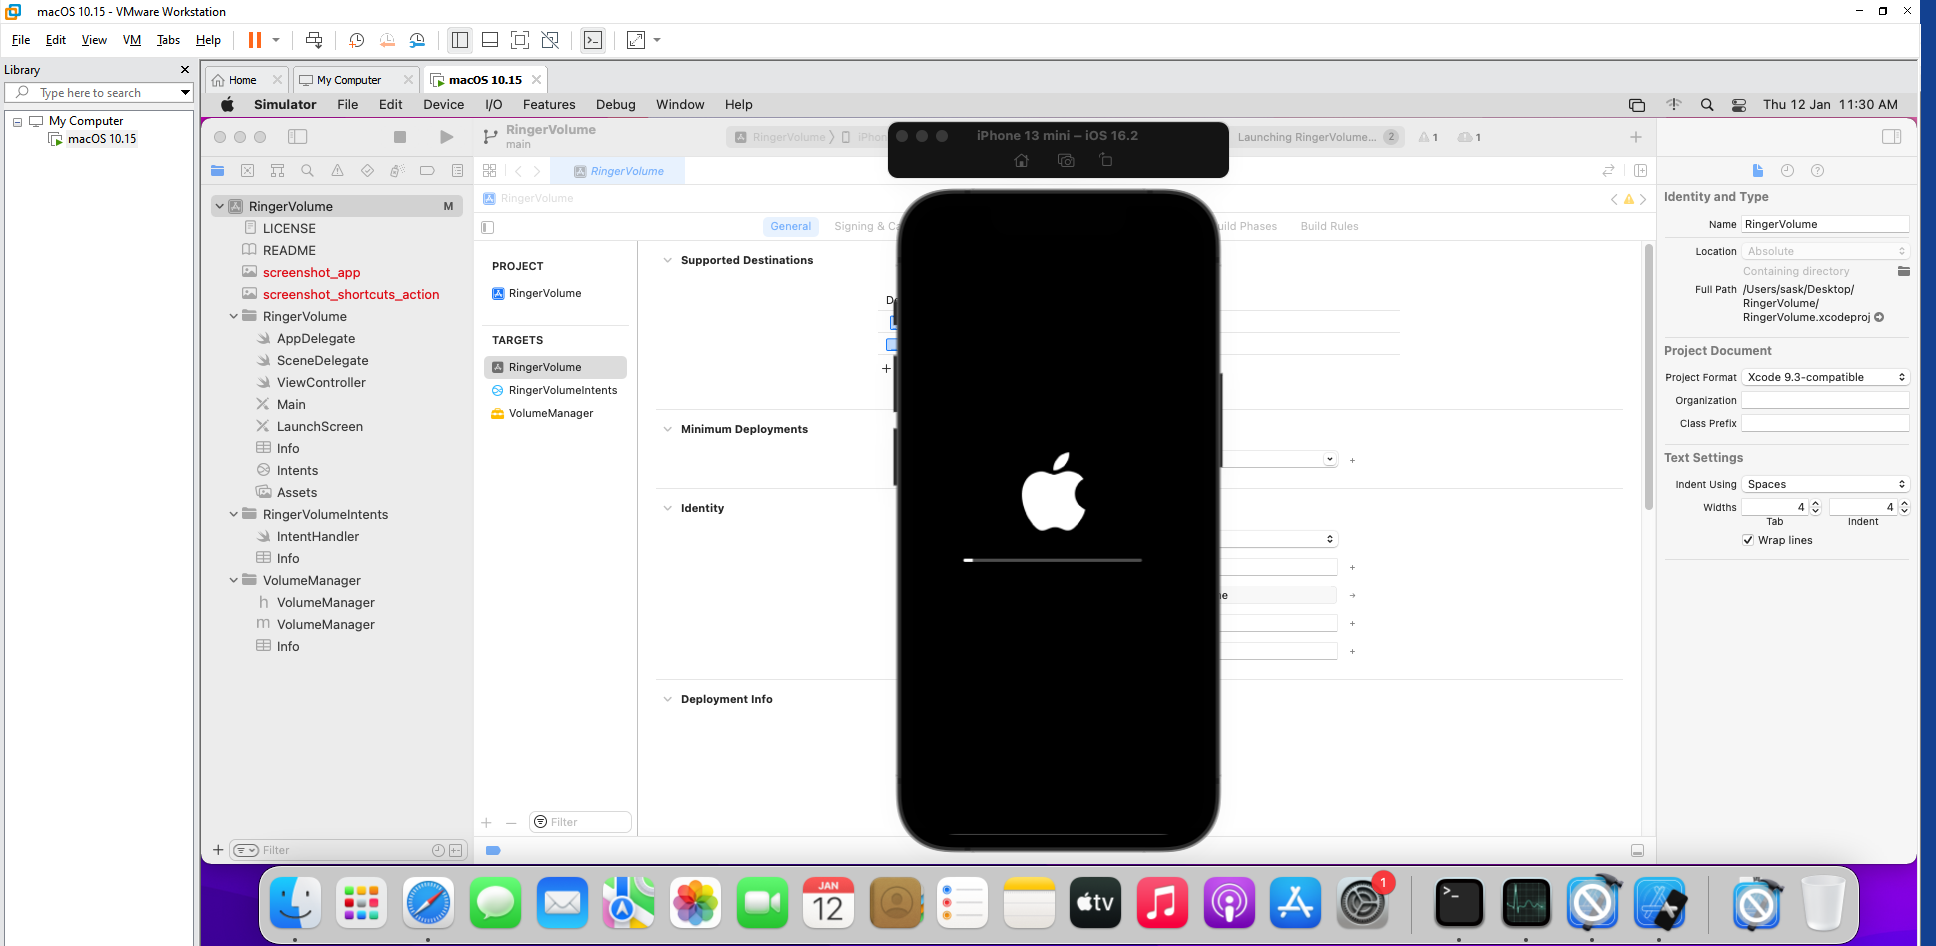Select the General tab

(x=790, y=227)
